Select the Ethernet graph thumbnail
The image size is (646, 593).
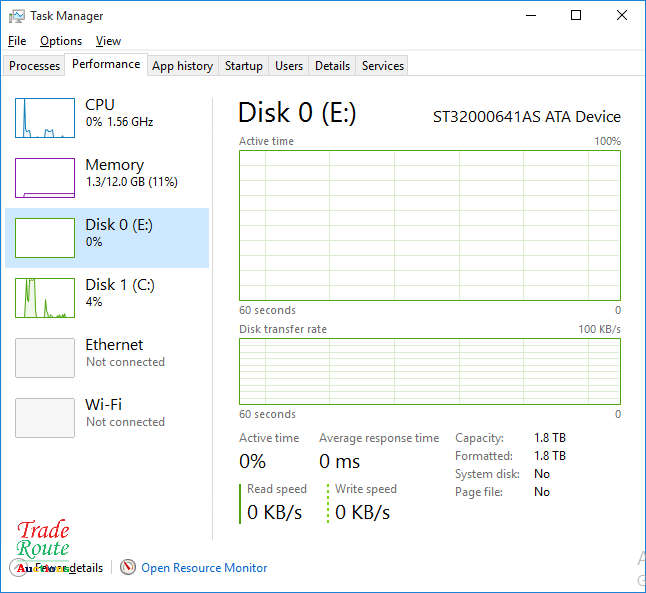(45, 358)
